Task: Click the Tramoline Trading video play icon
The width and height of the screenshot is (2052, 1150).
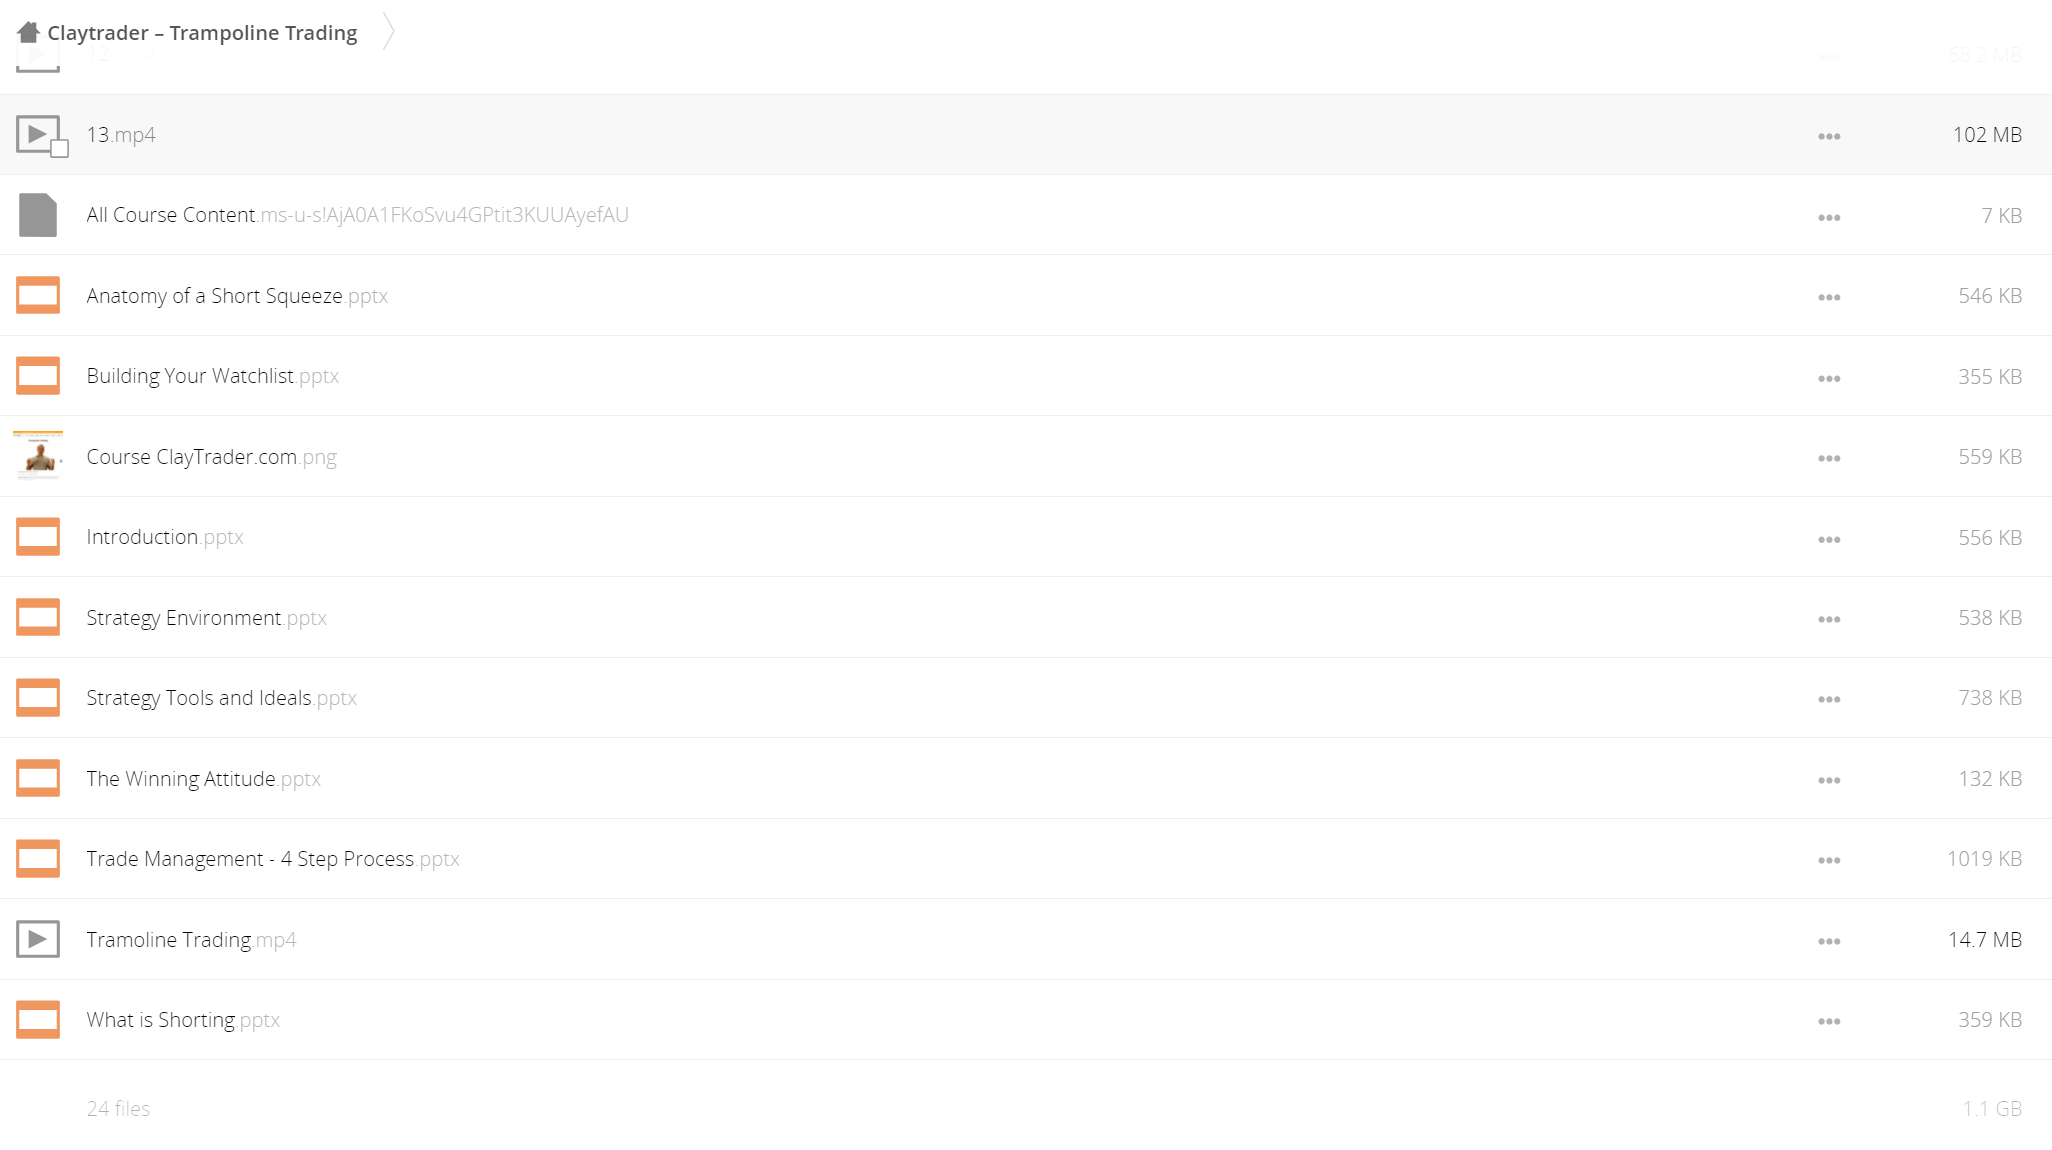Action: (37, 939)
